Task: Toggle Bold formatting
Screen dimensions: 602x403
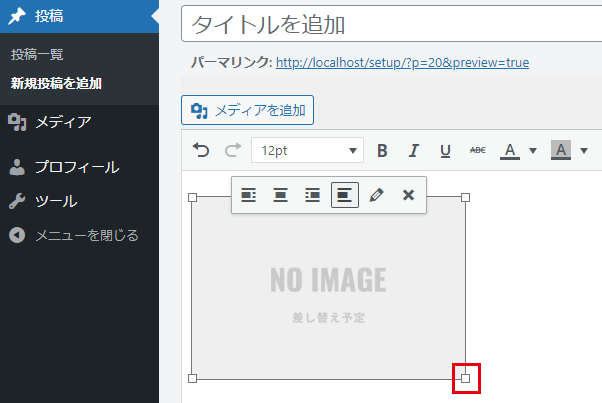Action: [x=382, y=151]
